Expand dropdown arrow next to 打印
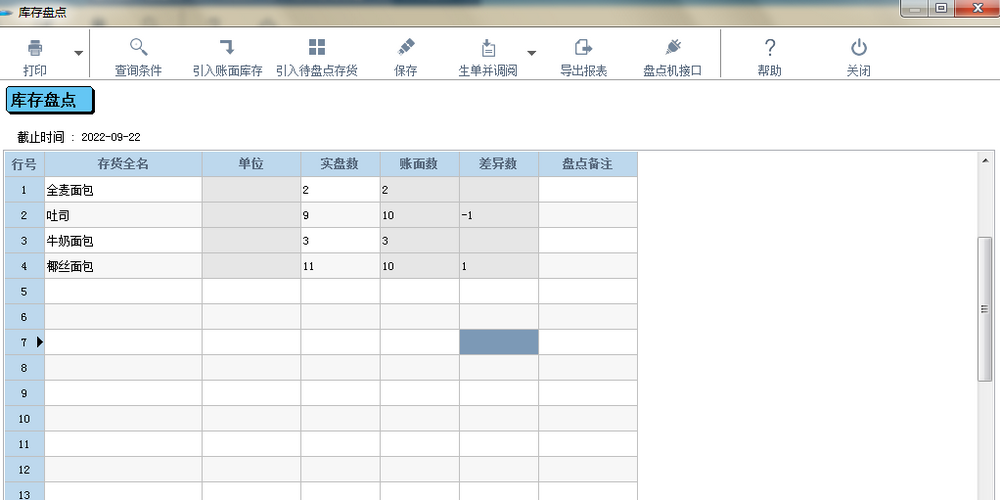Image resolution: width=1000 pixels, height=500 pixels. coord(78,53)
